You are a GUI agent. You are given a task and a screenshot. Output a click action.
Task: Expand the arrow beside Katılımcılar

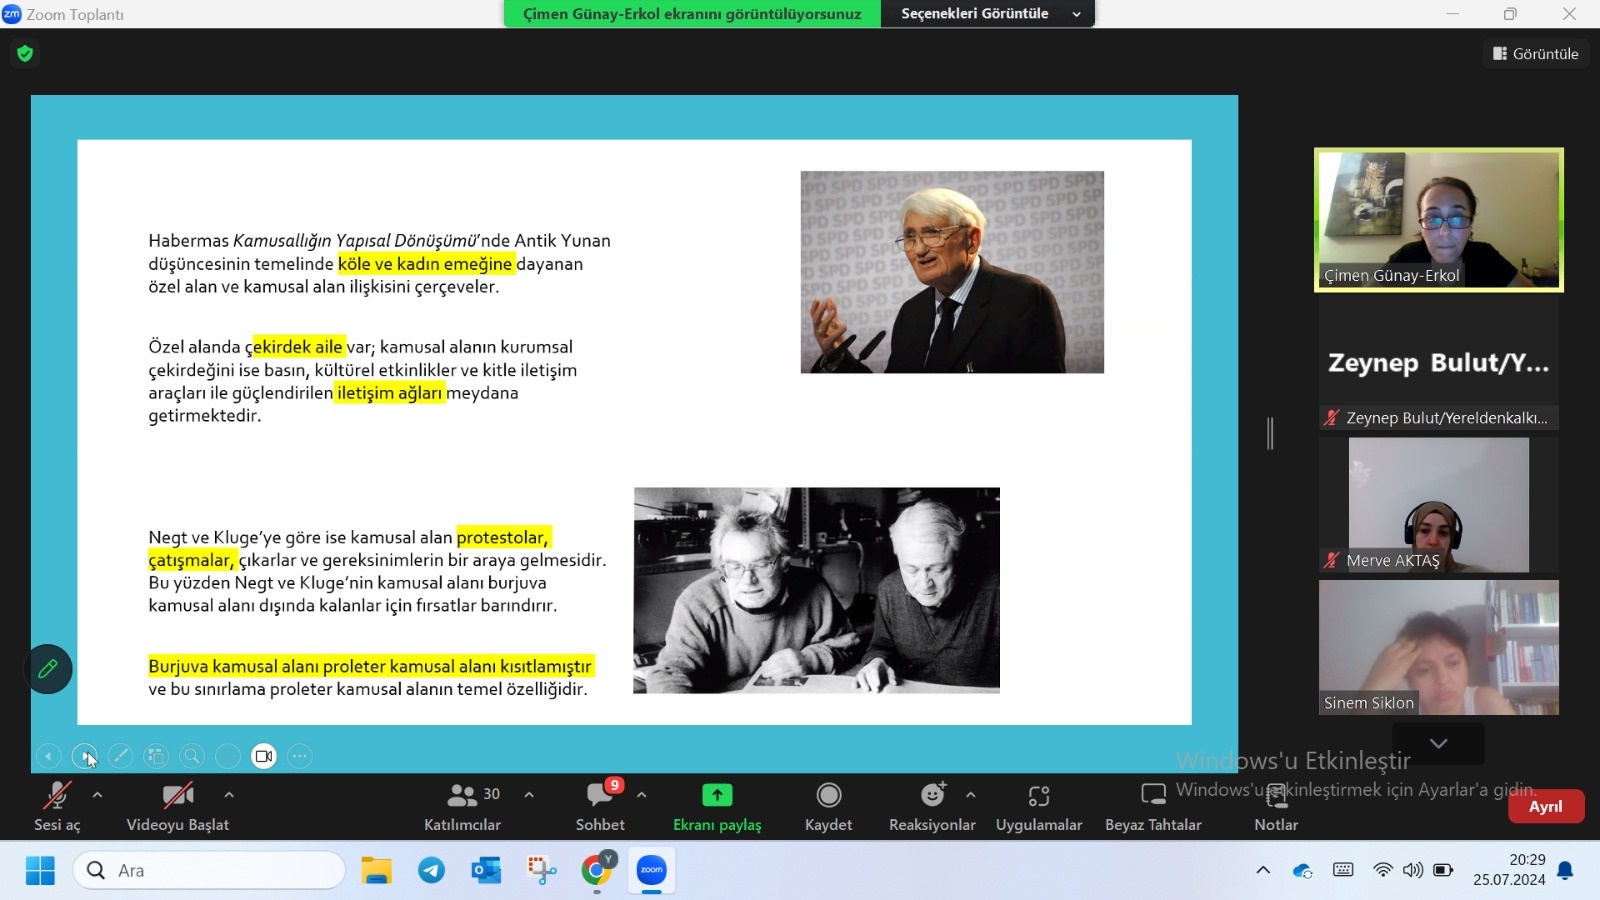pos(529,795)
